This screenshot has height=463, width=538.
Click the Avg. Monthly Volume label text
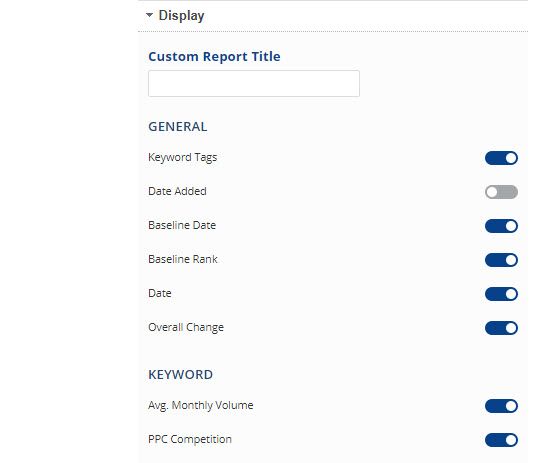pos(201,405)
